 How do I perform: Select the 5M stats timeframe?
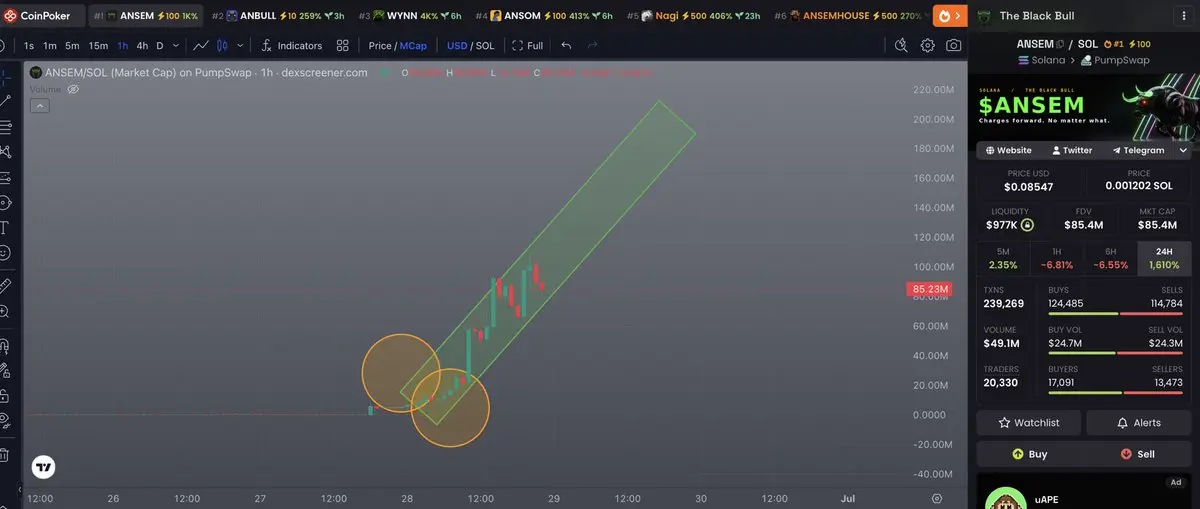1003,258
